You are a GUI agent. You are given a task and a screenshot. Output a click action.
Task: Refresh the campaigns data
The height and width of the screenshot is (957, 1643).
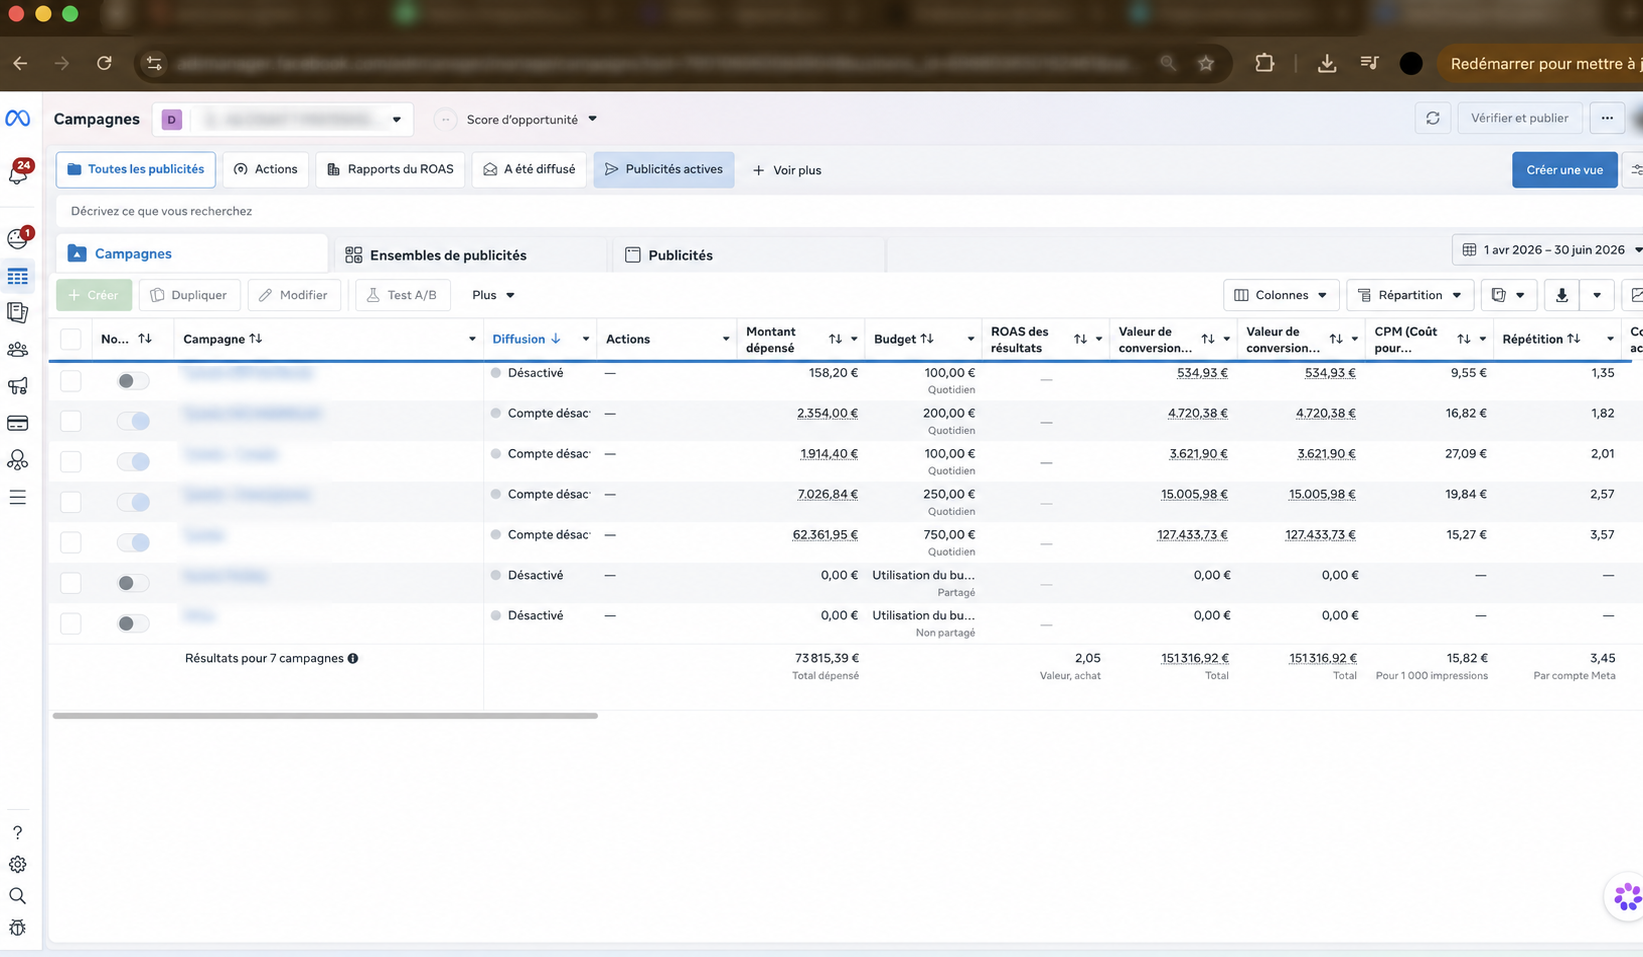click(x=1432, y=118)
